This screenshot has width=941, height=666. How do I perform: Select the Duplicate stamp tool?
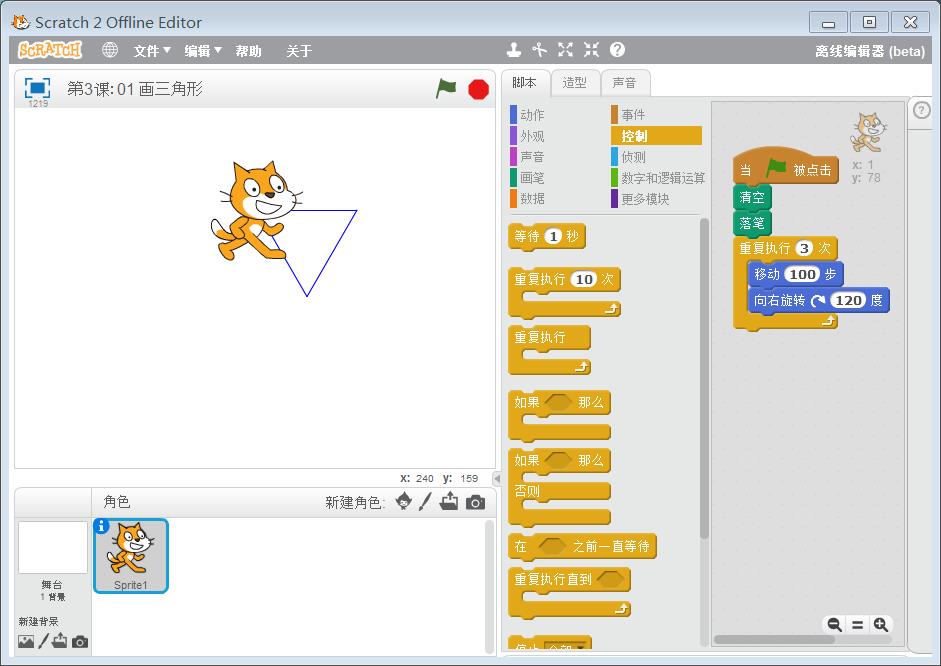514,50
